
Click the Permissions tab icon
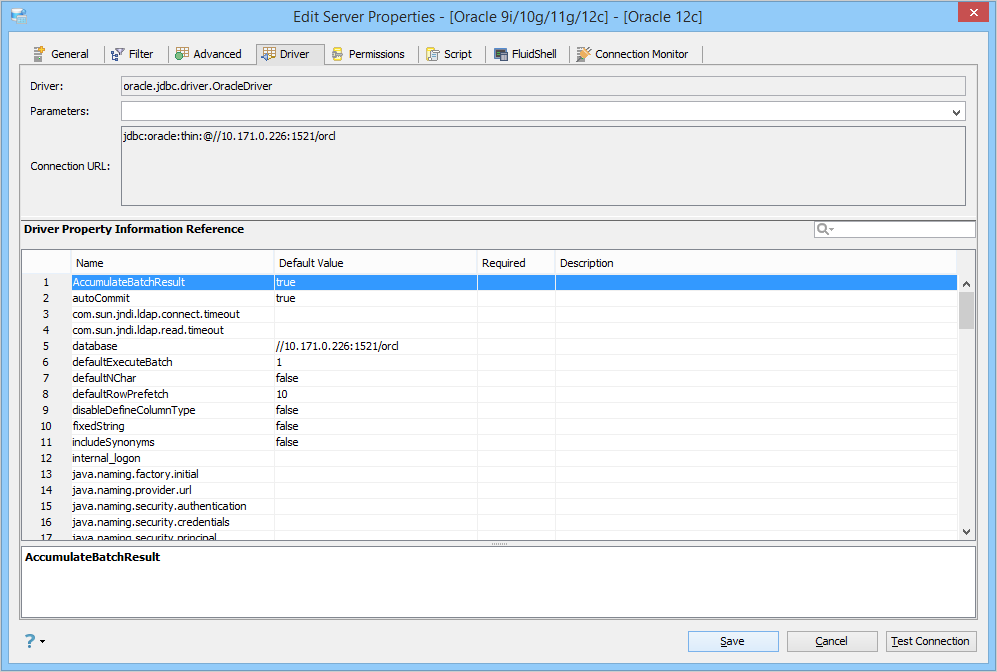click(338, 54)
